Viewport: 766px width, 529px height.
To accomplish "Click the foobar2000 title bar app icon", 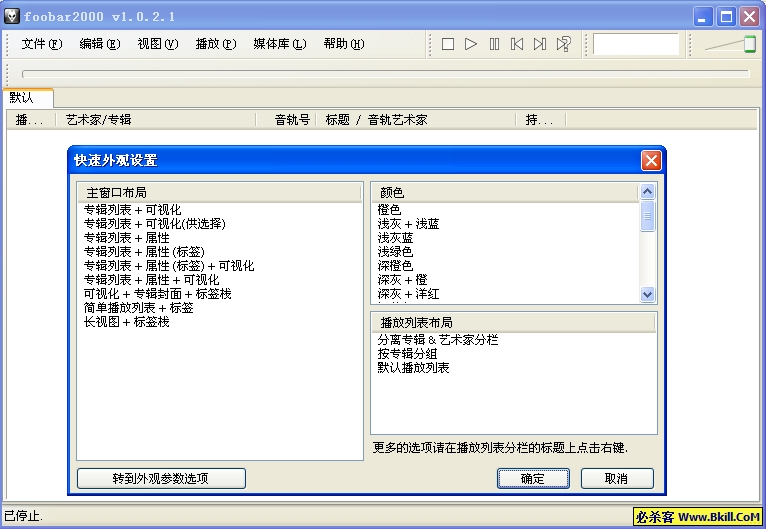I will [x=11, y=17].
